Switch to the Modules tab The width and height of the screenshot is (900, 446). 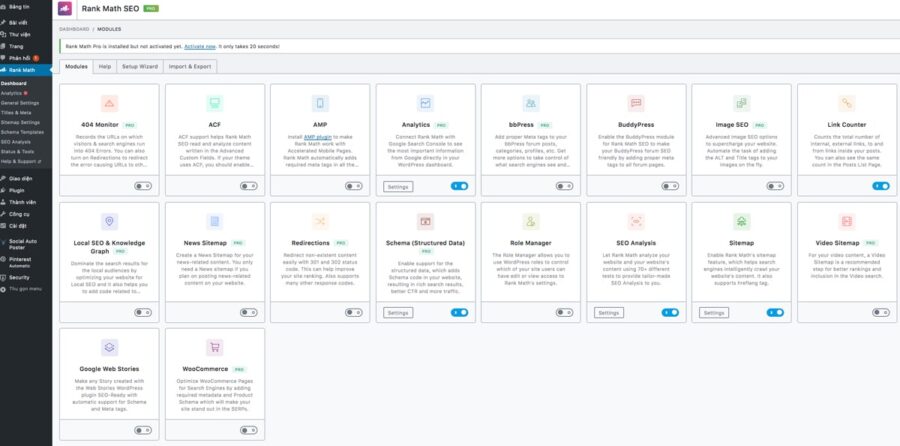pyautogui.click(x=76, y=67)
